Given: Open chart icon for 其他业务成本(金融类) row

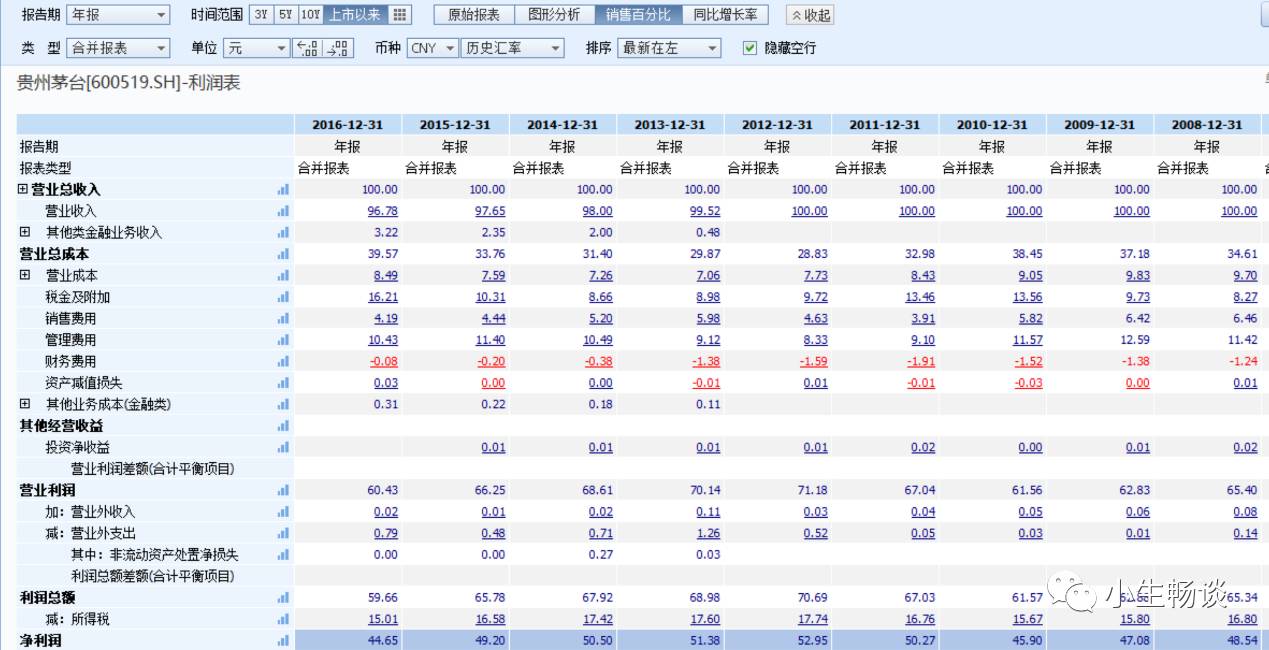Looking at the screenshot, I should coord(283,404).
